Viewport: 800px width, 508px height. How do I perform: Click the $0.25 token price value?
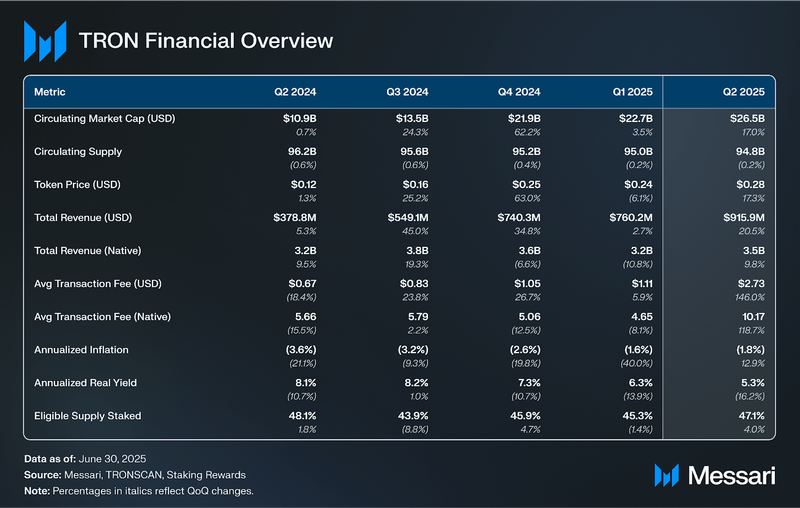click(x=527, y=185)
